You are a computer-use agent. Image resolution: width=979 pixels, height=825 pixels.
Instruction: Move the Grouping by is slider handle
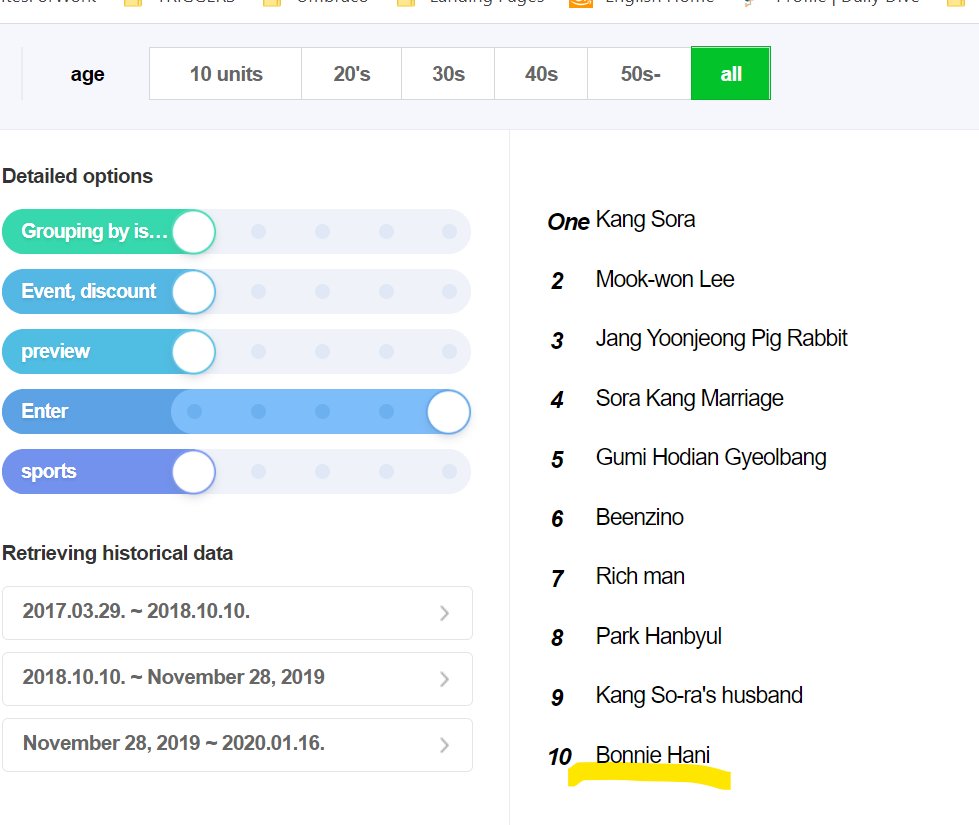click(193, 231)
